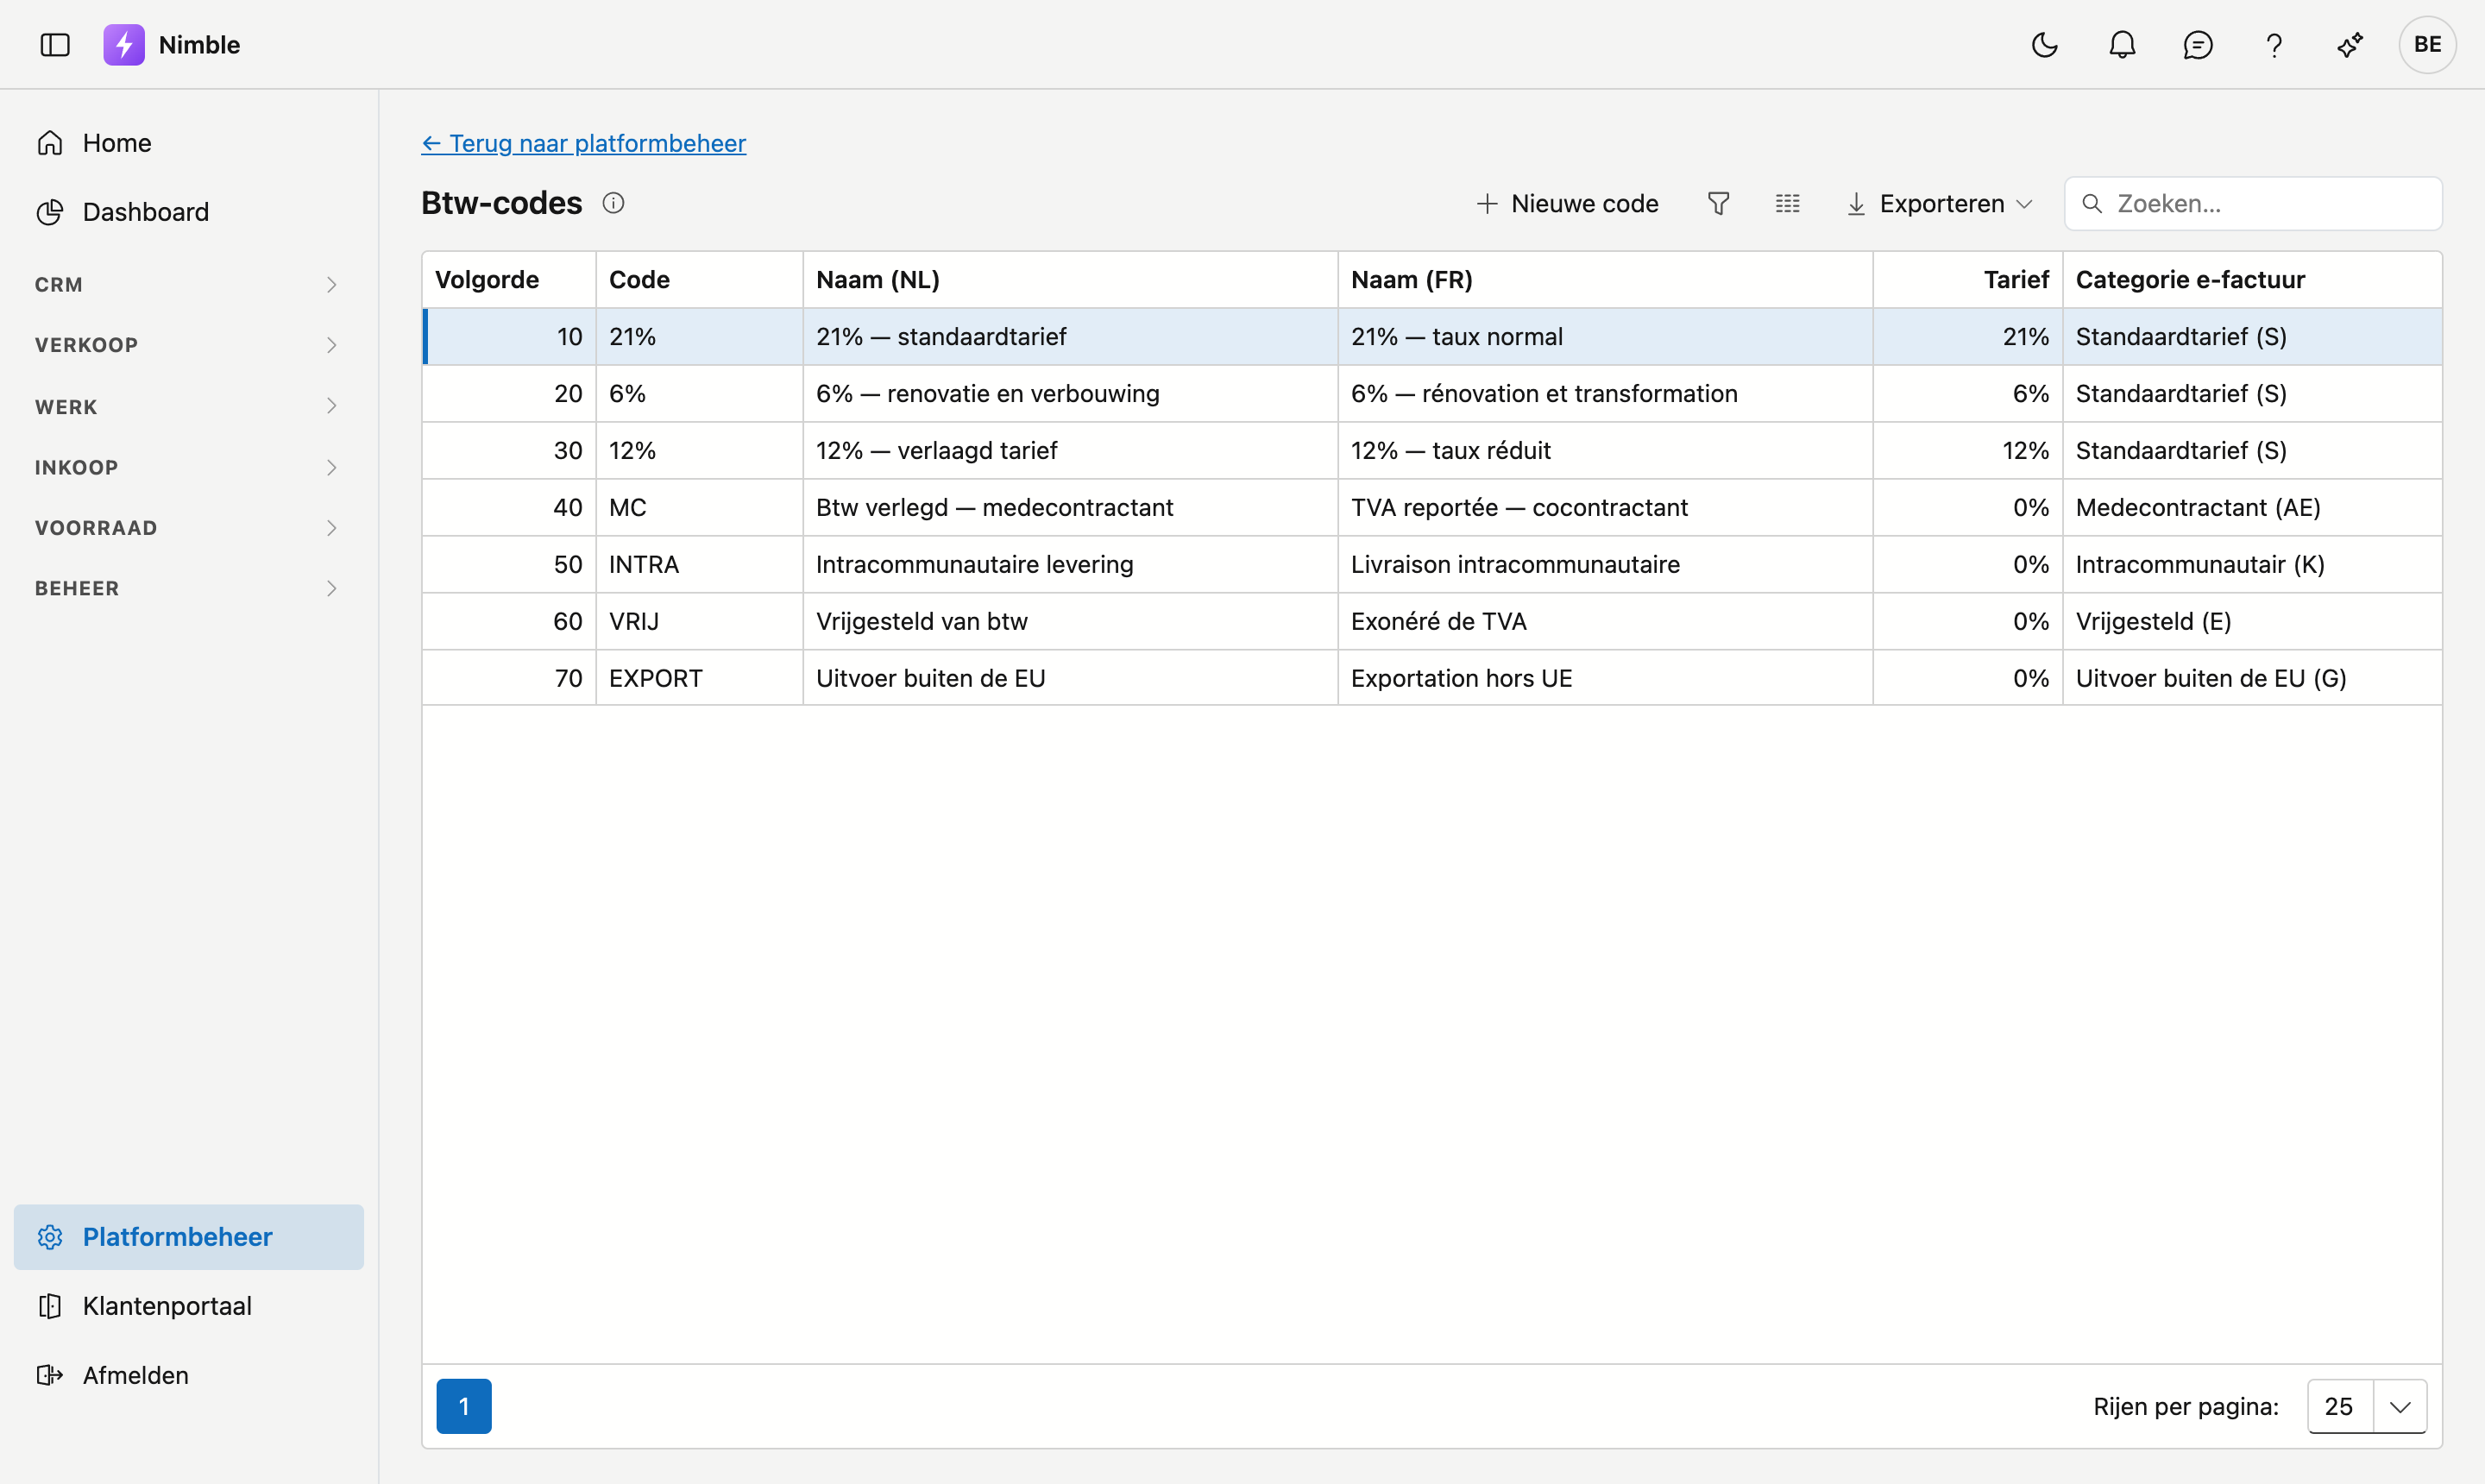Open column layout settings icon

coord(1788,204)
